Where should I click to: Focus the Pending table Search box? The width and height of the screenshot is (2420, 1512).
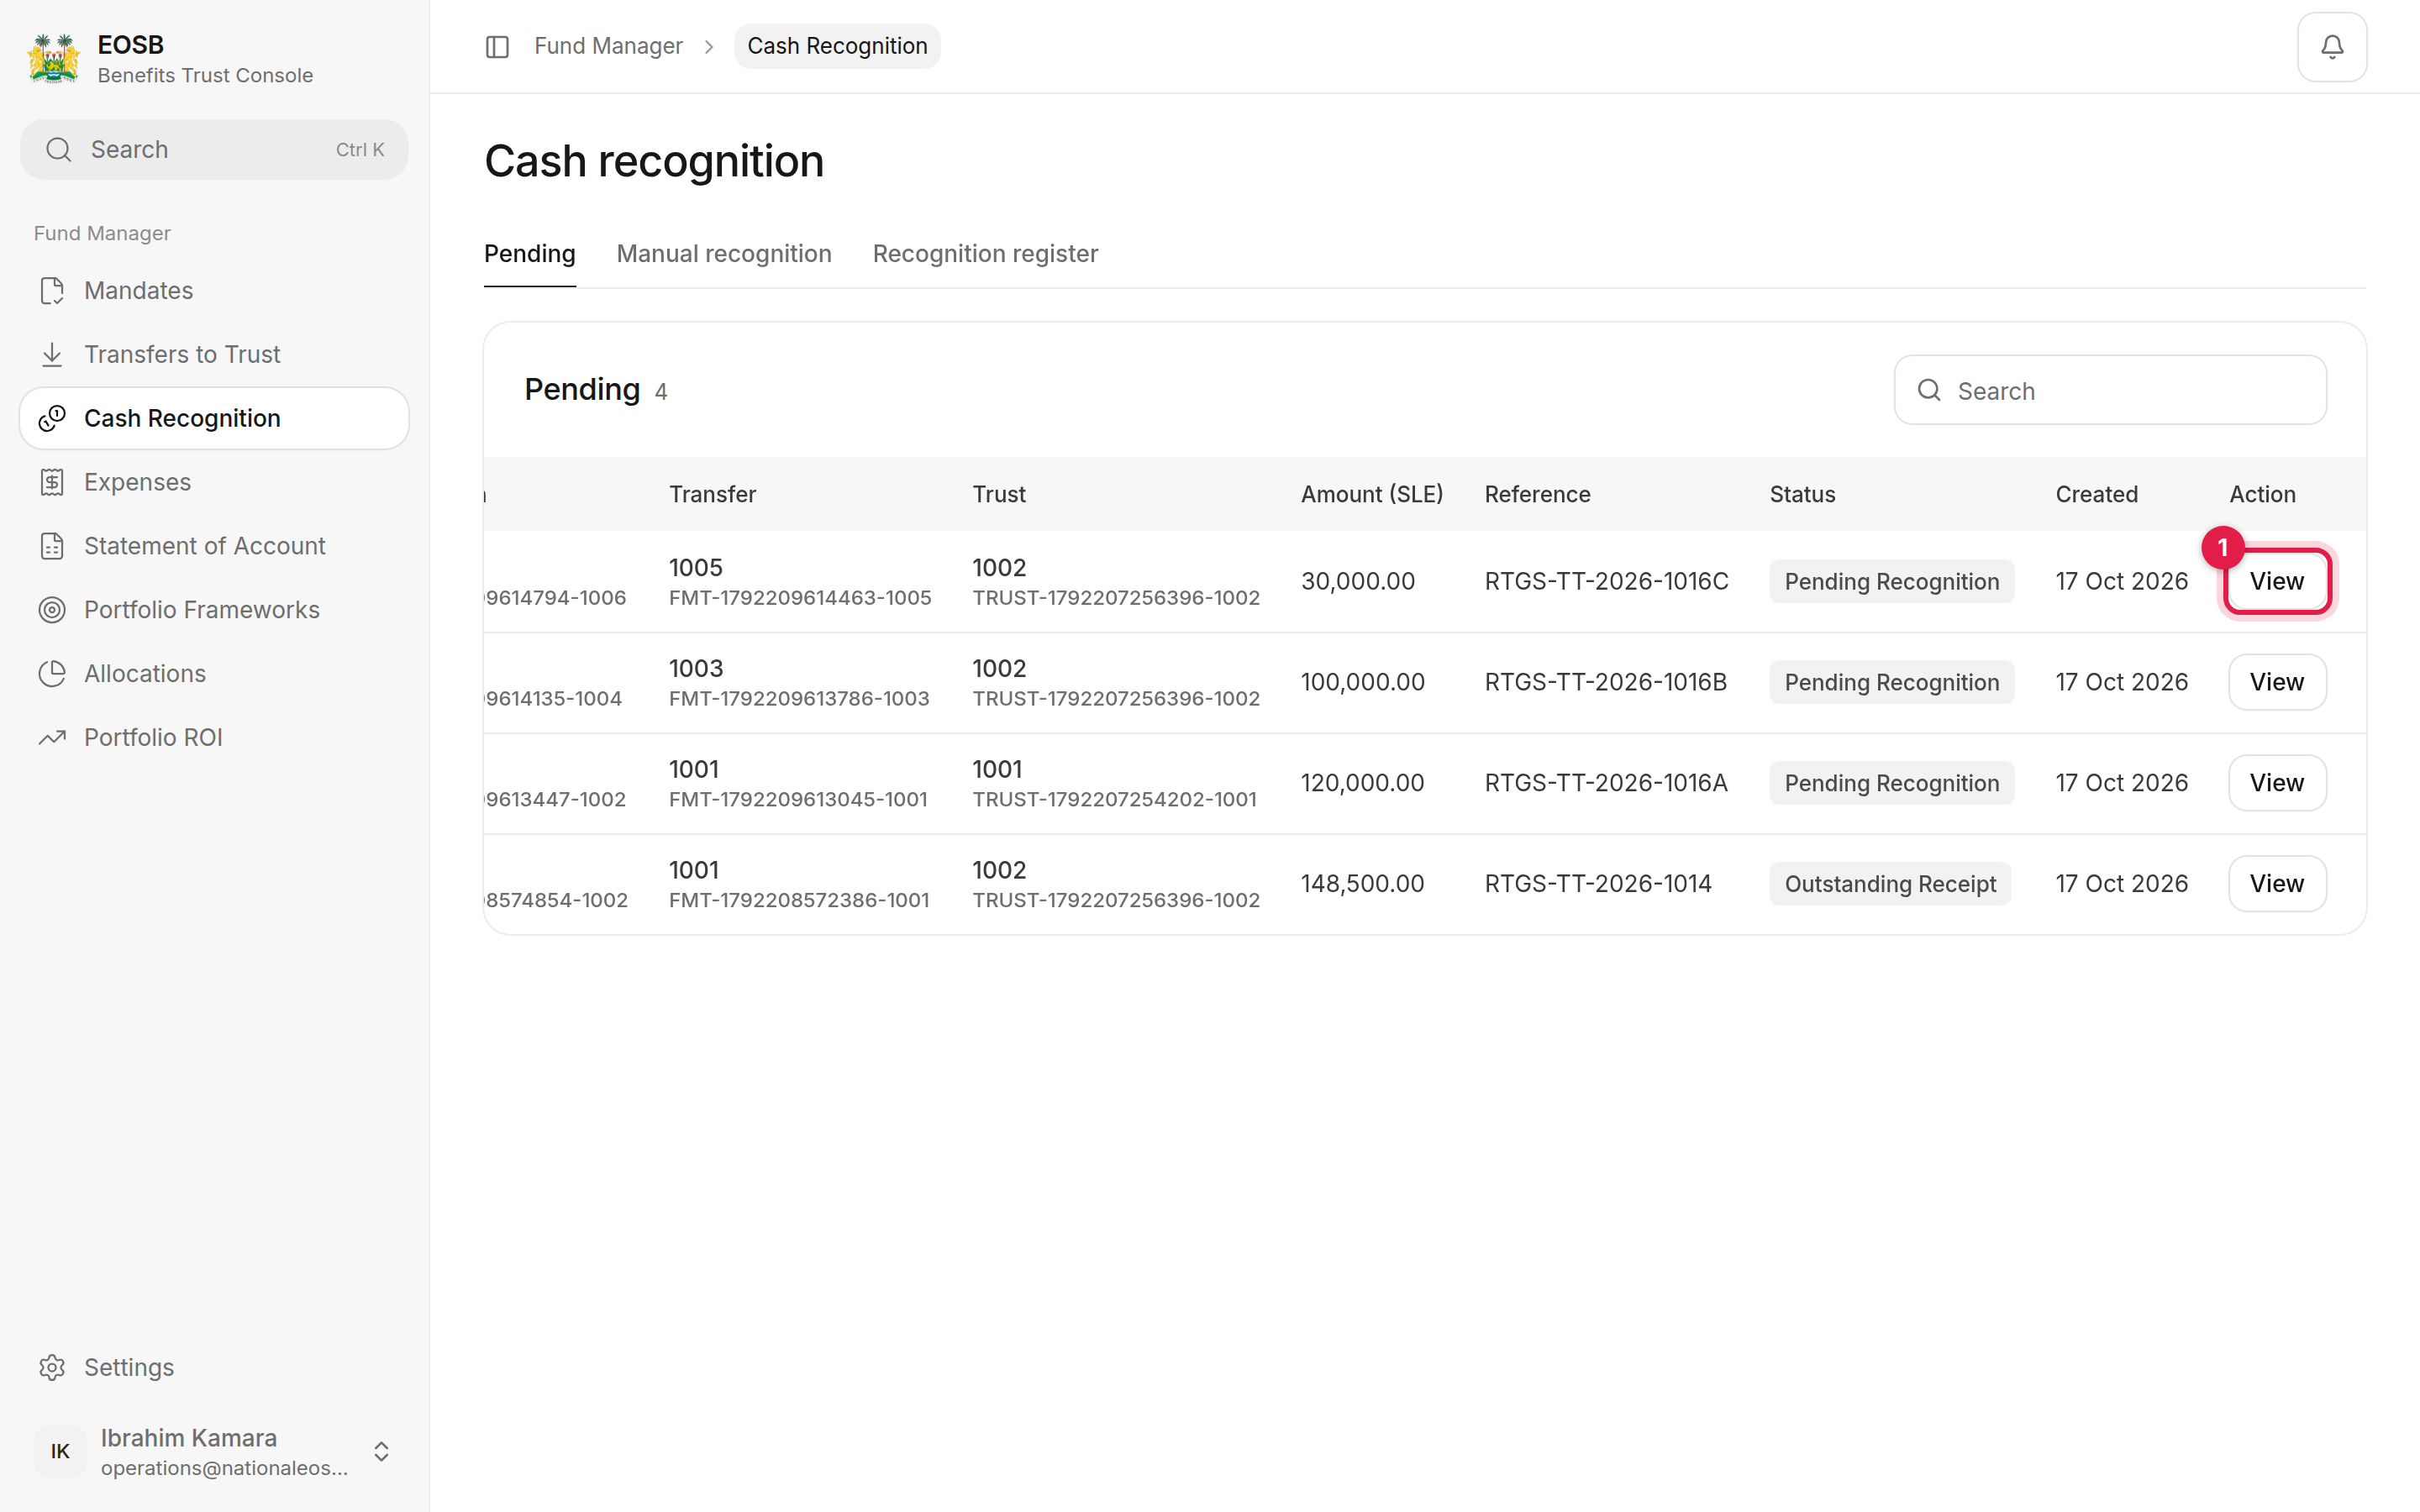pyautogui.click(x=2110, y=390)
